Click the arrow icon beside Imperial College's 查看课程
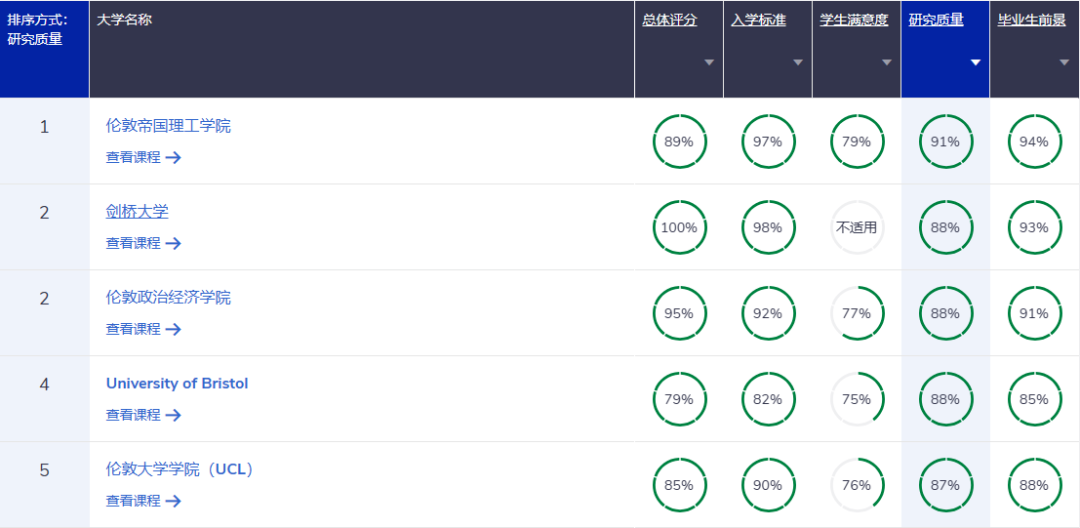 tap(173, 157)
